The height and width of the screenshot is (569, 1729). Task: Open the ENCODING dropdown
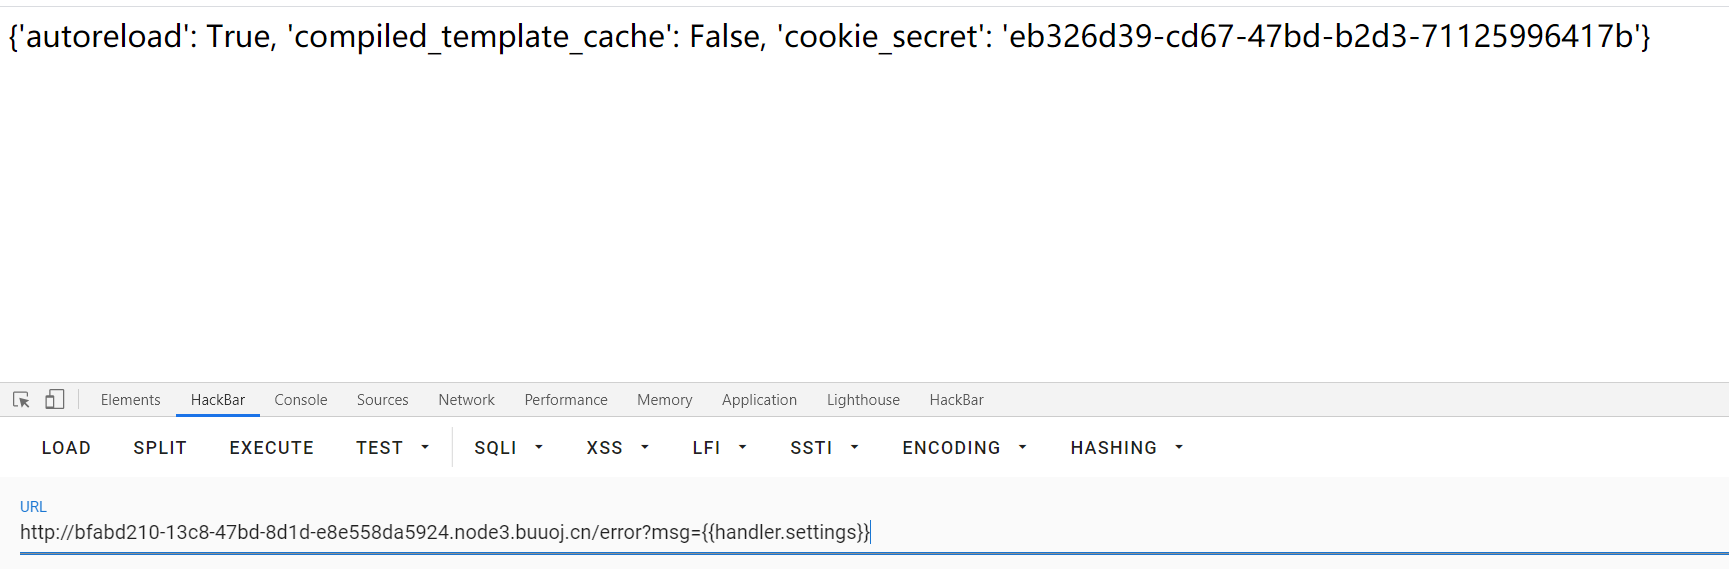[x=965, y=448]
